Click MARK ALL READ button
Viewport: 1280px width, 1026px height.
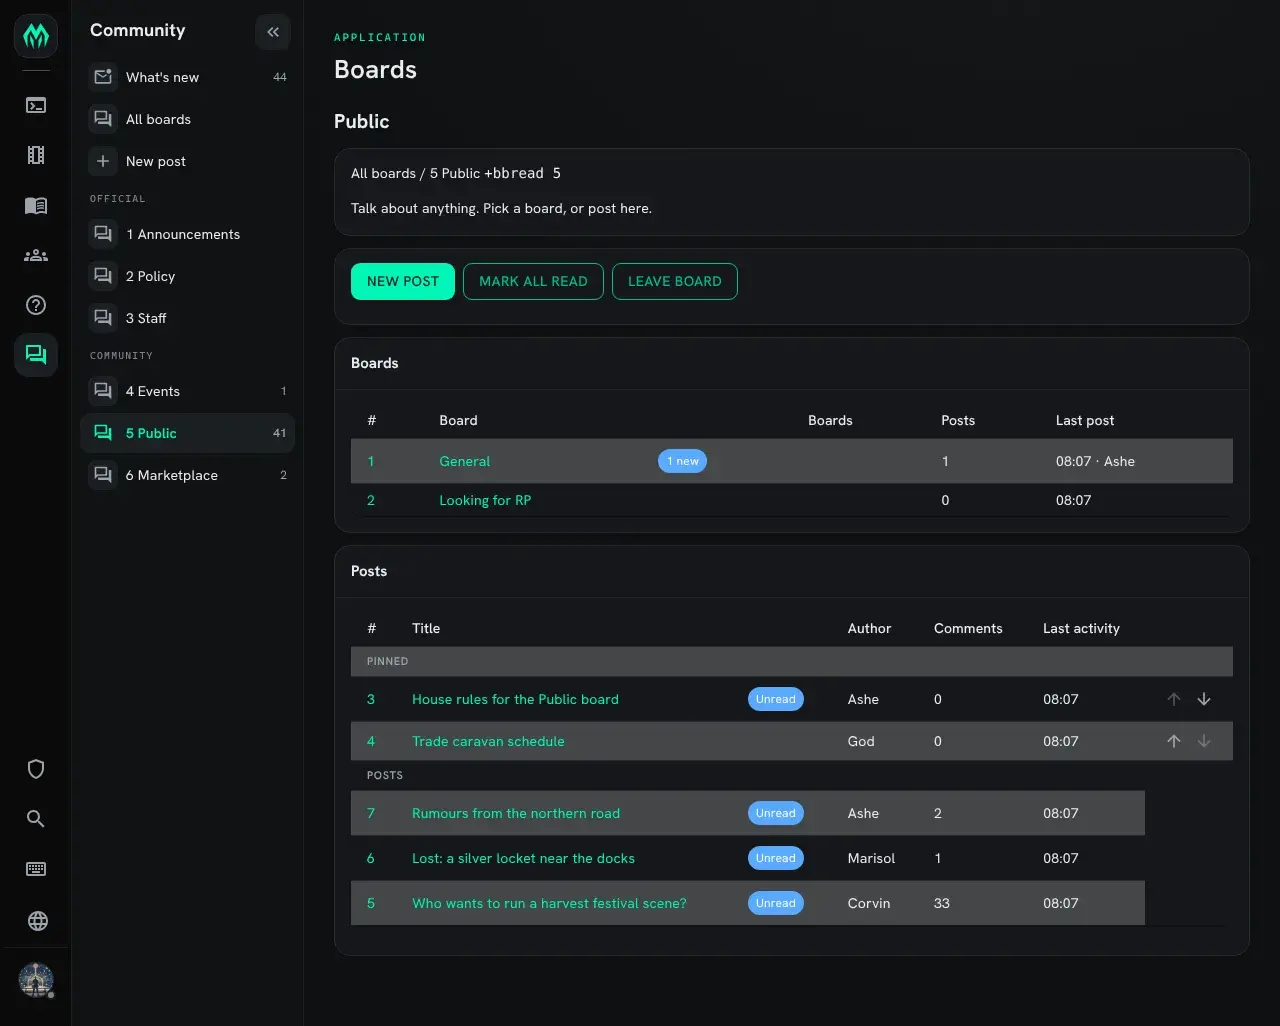(533, 281)
